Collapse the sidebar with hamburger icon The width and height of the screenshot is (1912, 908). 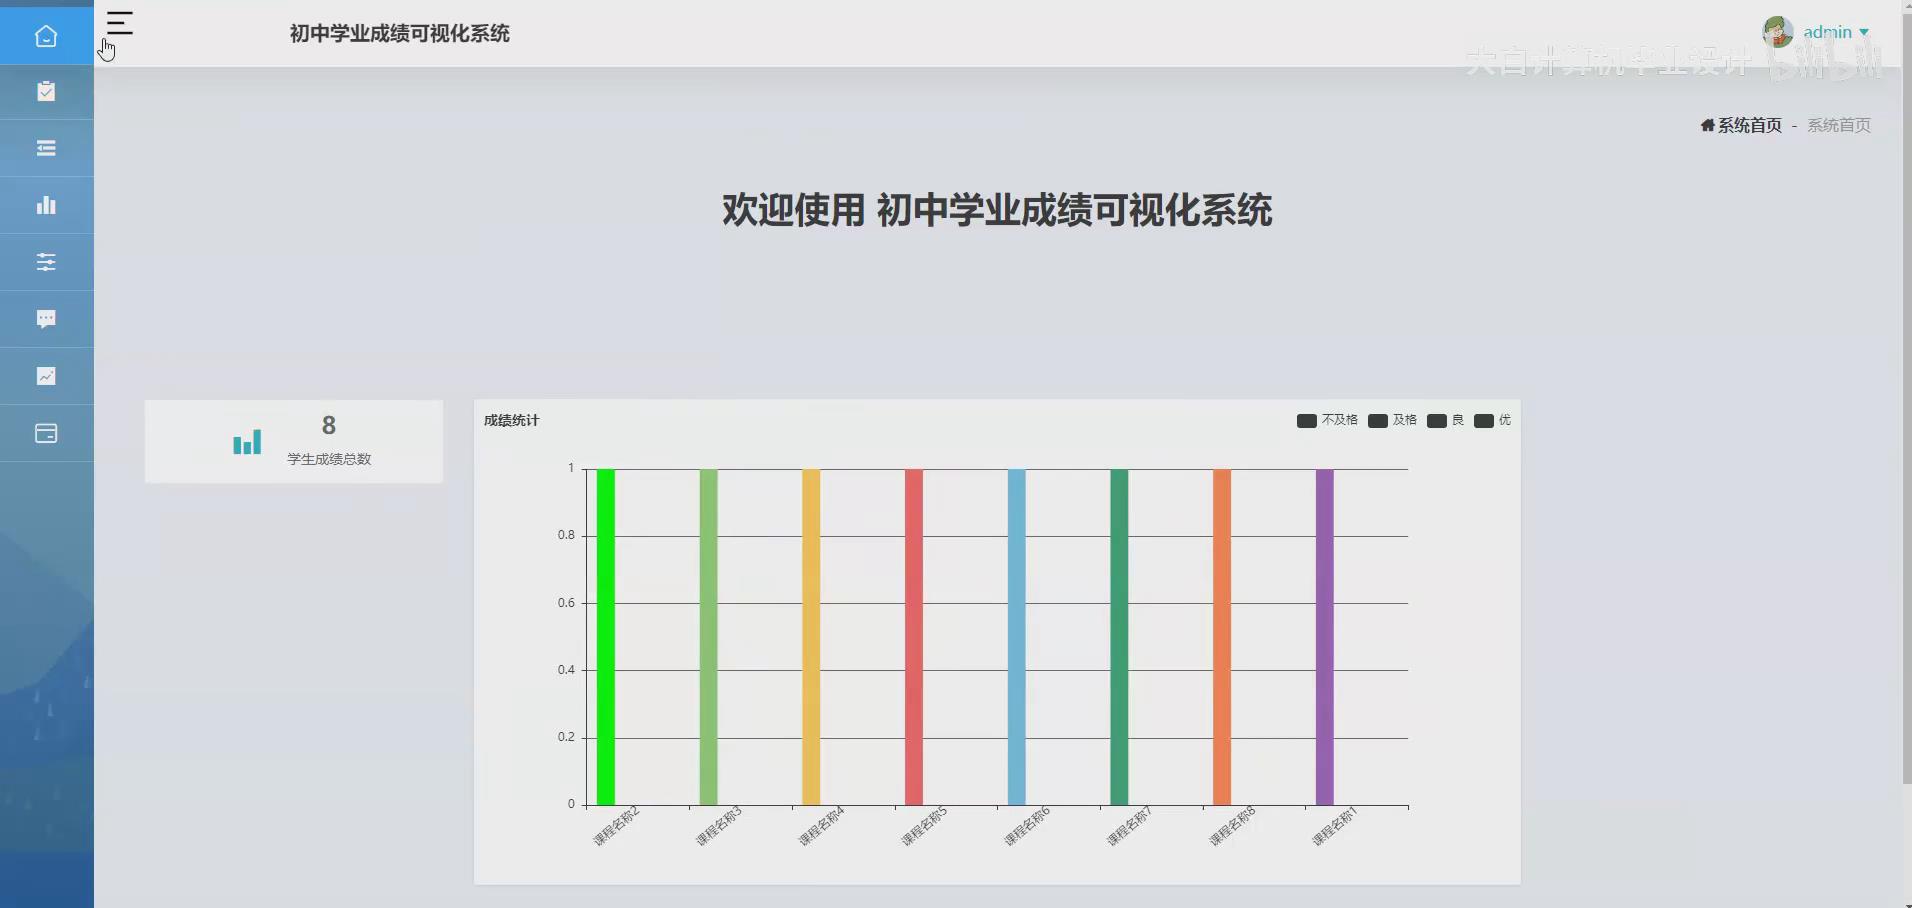click(x=119, y=22)
